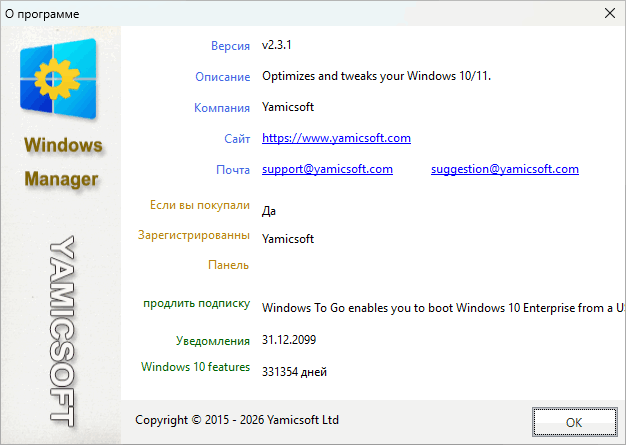Viewport: 626px width, 445px height.
Task: Click the Windows Manager gear logo
Action: coord(58,79)
